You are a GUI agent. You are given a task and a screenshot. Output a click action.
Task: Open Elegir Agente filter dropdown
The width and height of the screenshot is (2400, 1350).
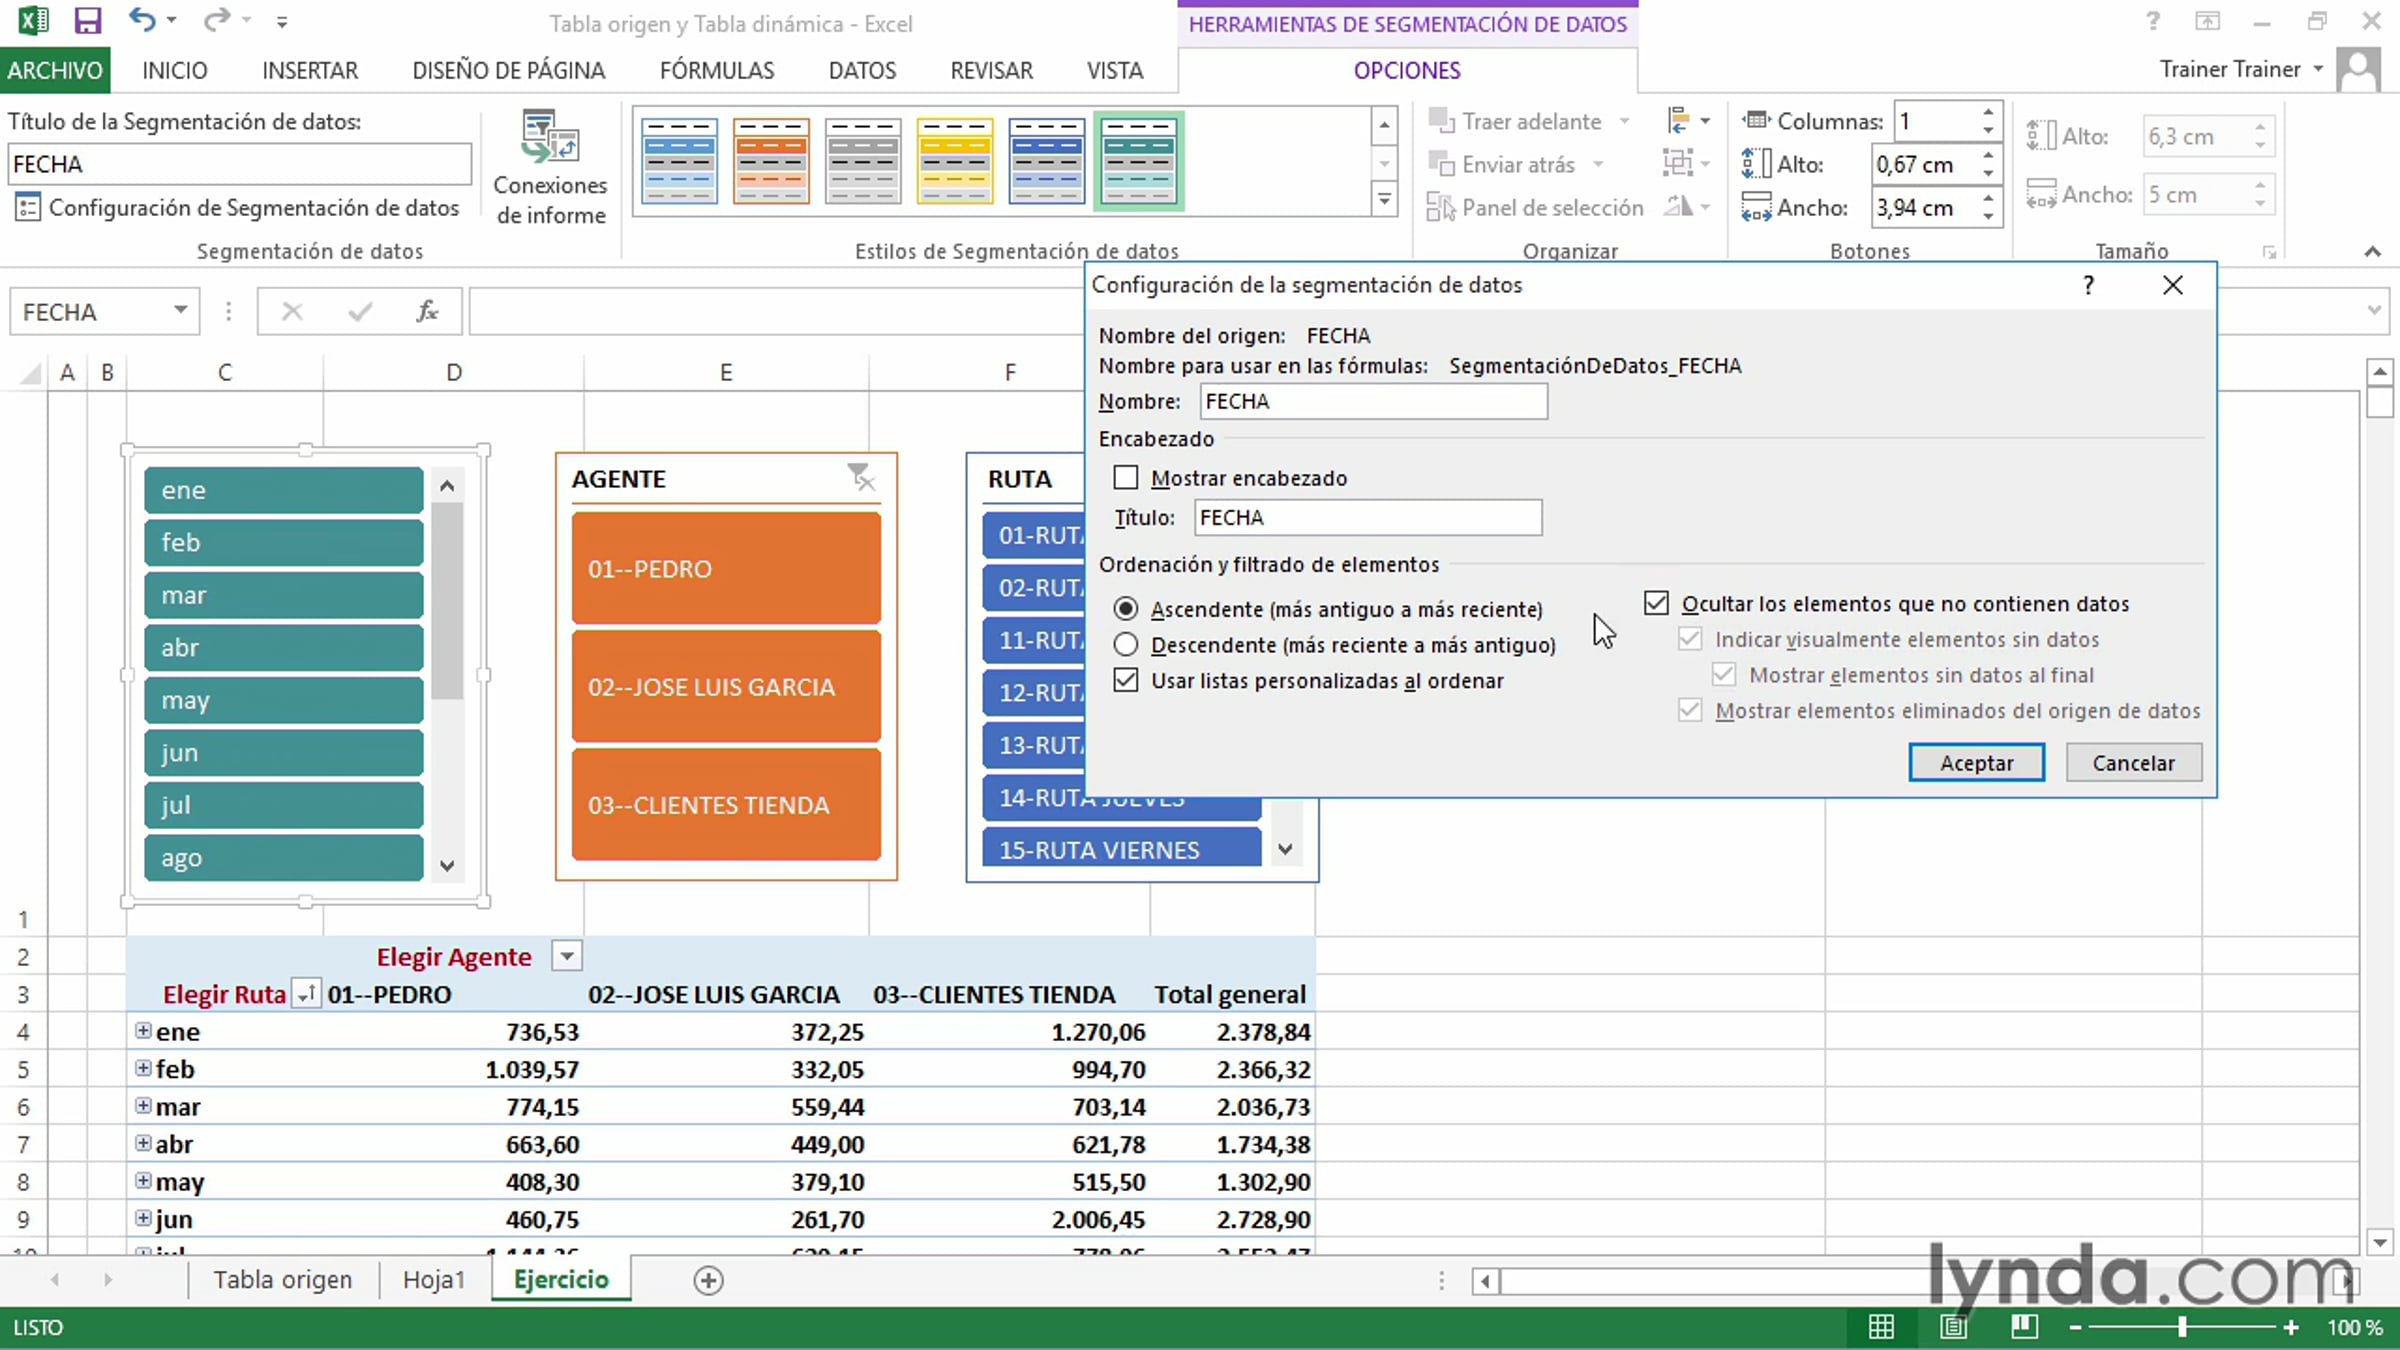coord(567,957)
